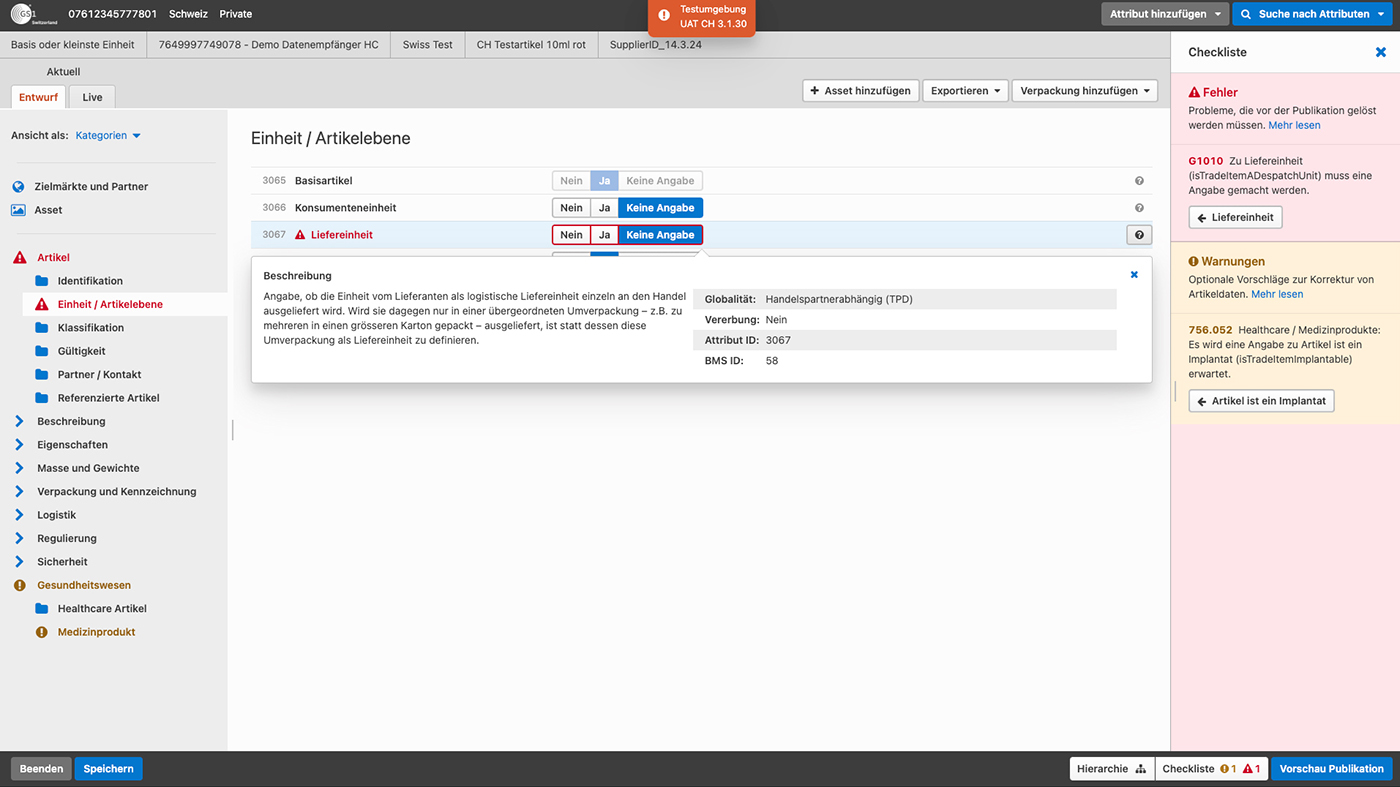Open the Exportieren dropdown

965,91
